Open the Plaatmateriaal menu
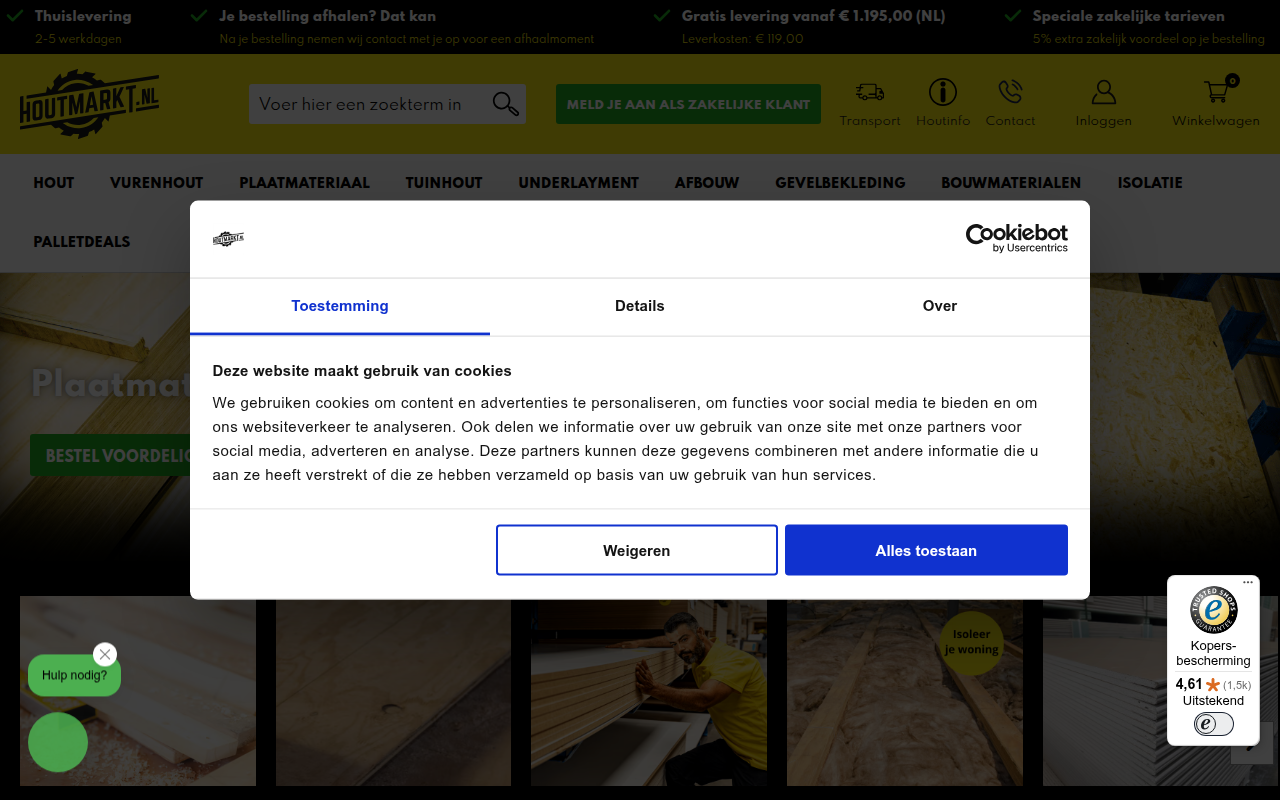1280x800 pixels. point(304,183)
